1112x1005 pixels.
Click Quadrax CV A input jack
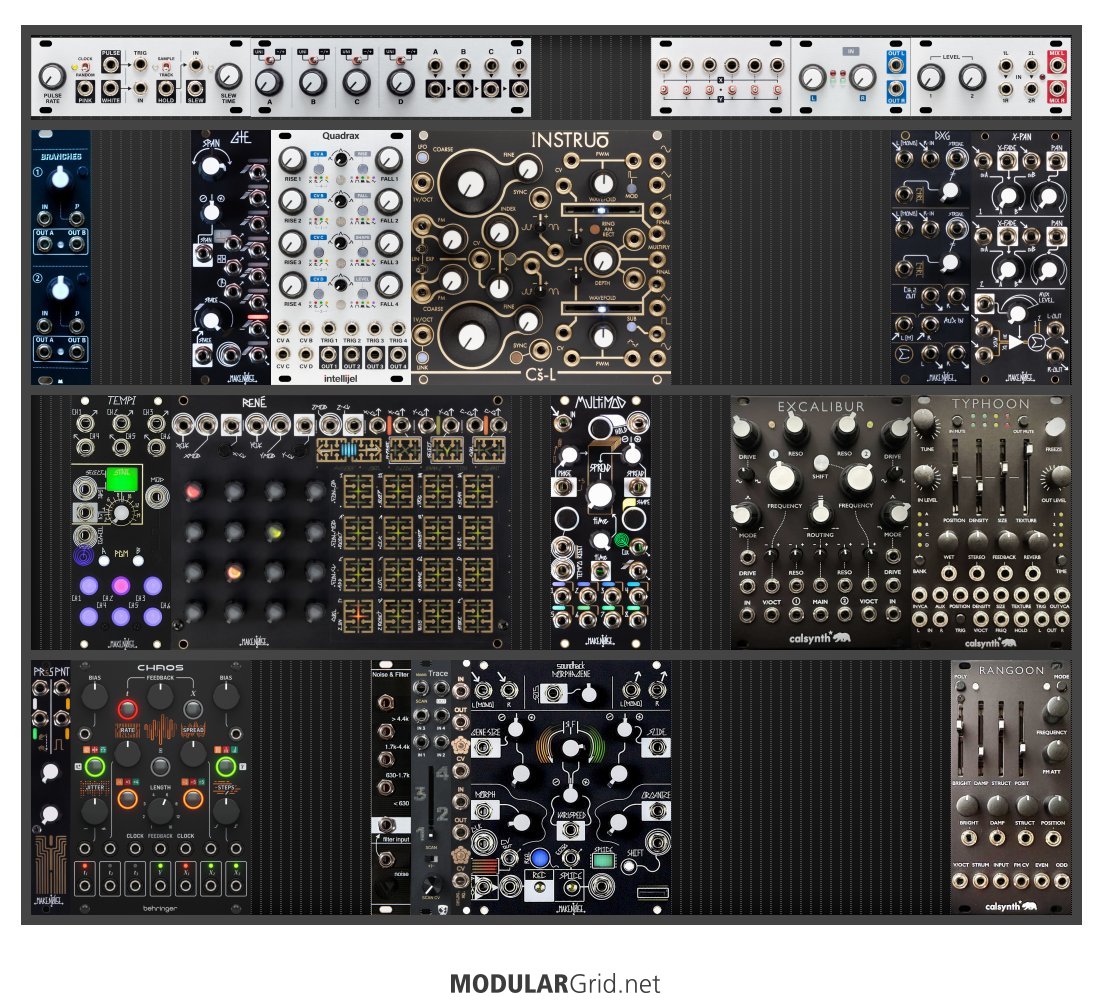click(283, 329)
